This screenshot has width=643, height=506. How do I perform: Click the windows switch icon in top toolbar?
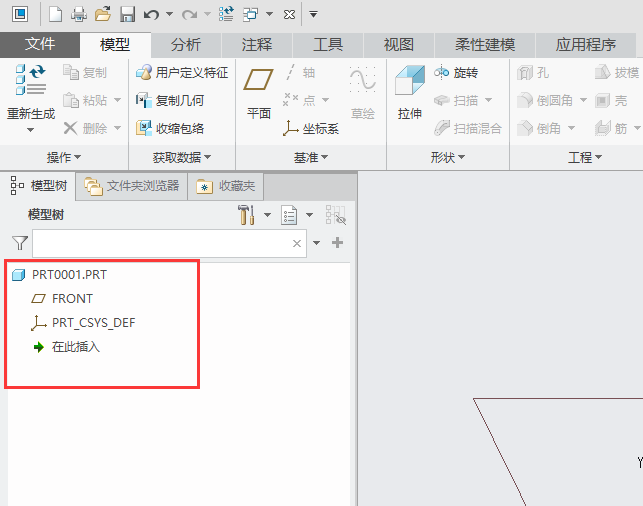pos(251,14)
